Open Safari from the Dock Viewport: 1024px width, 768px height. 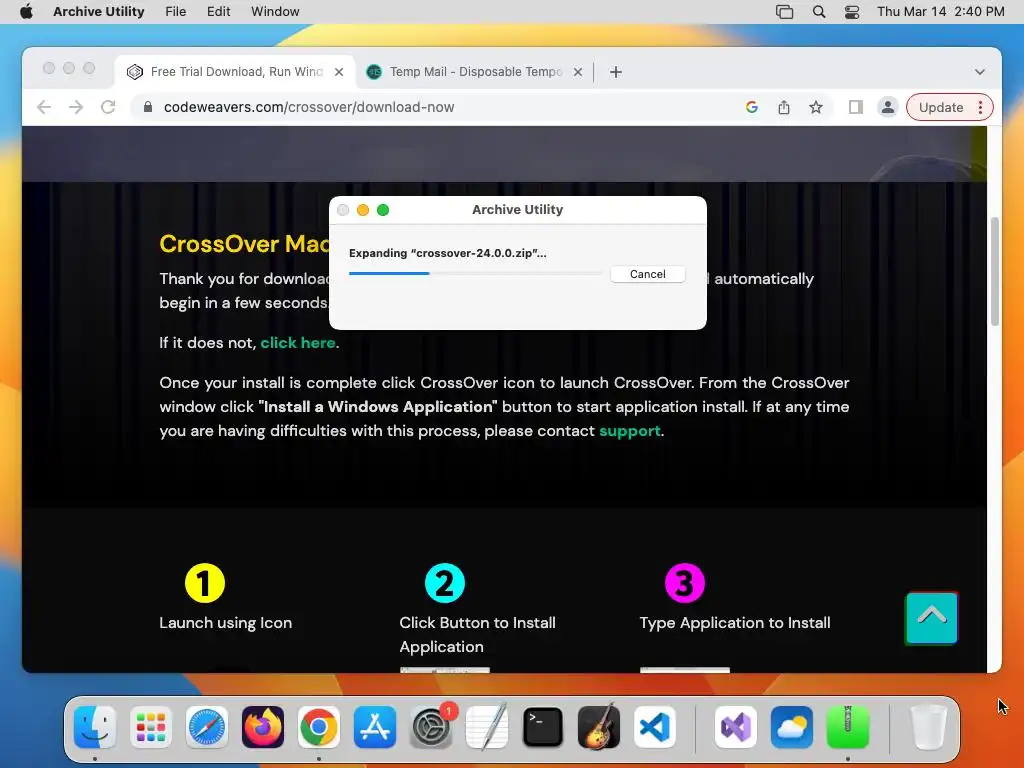(x=207, y=727)
